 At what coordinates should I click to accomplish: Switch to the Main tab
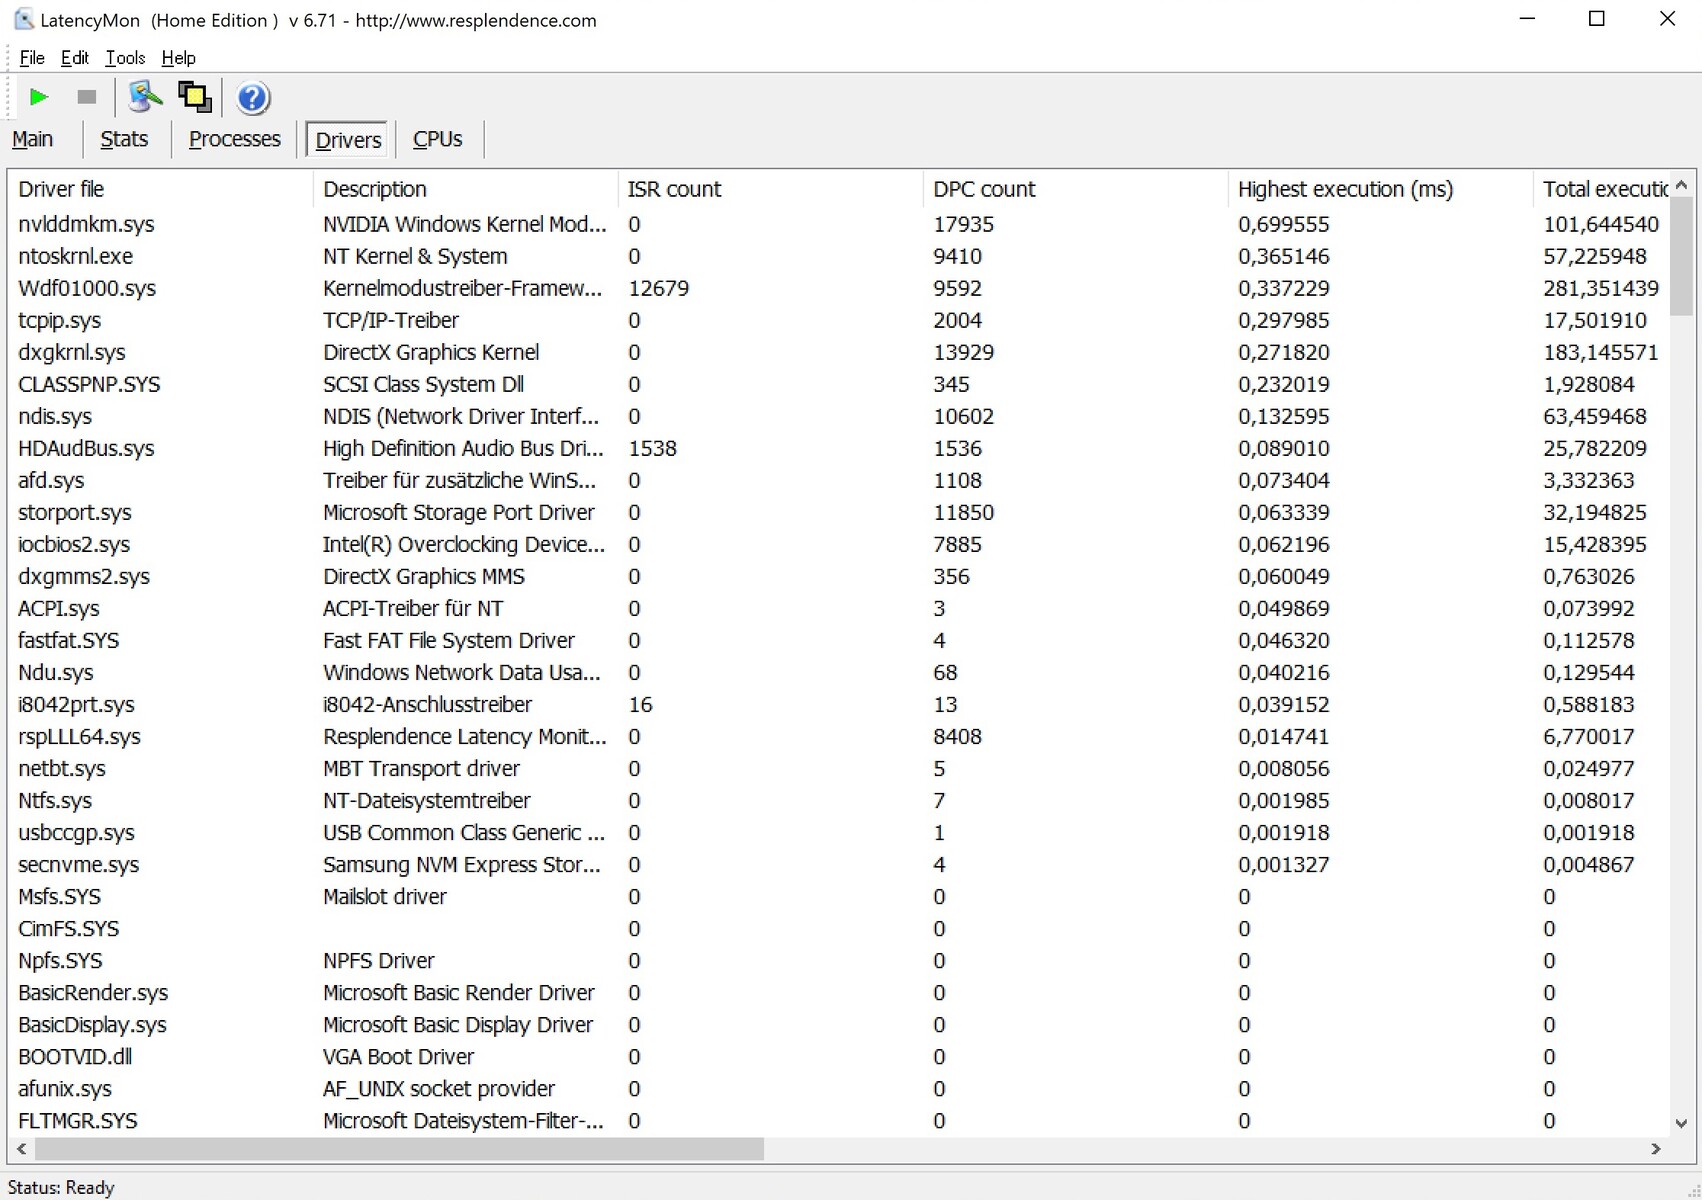point(33,139)
